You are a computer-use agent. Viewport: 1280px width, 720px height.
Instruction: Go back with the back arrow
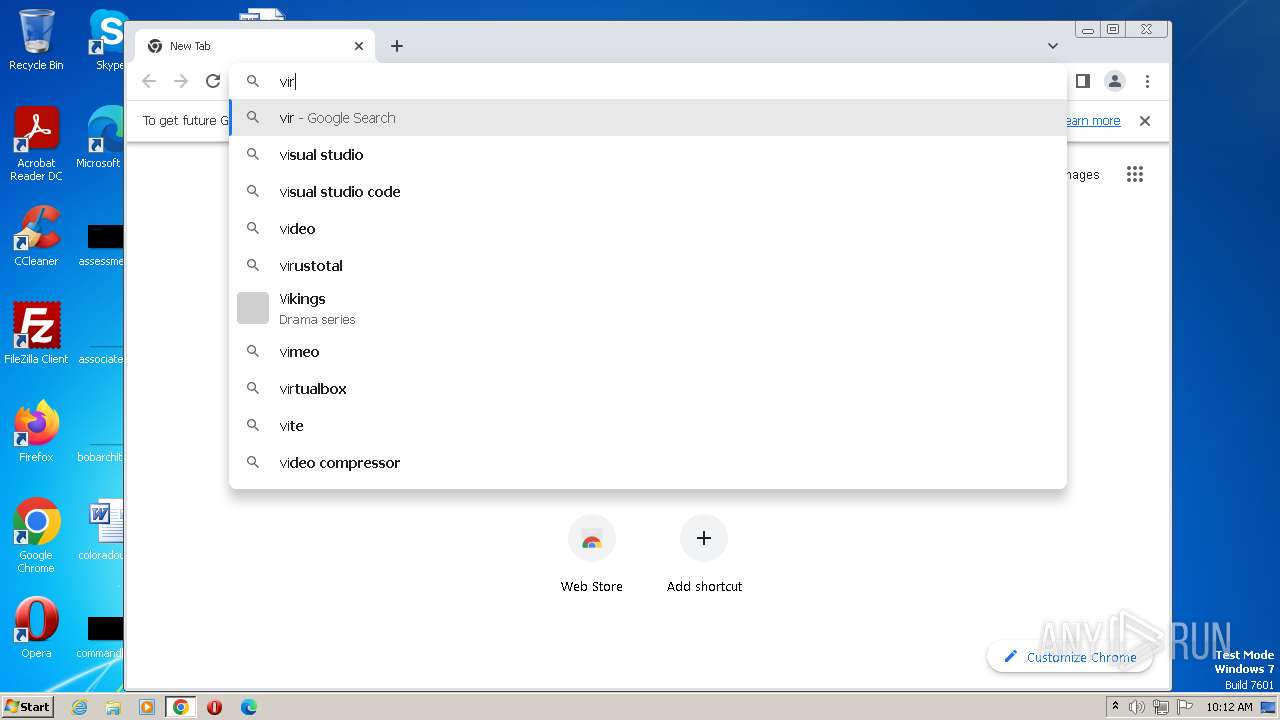(149, 82)
